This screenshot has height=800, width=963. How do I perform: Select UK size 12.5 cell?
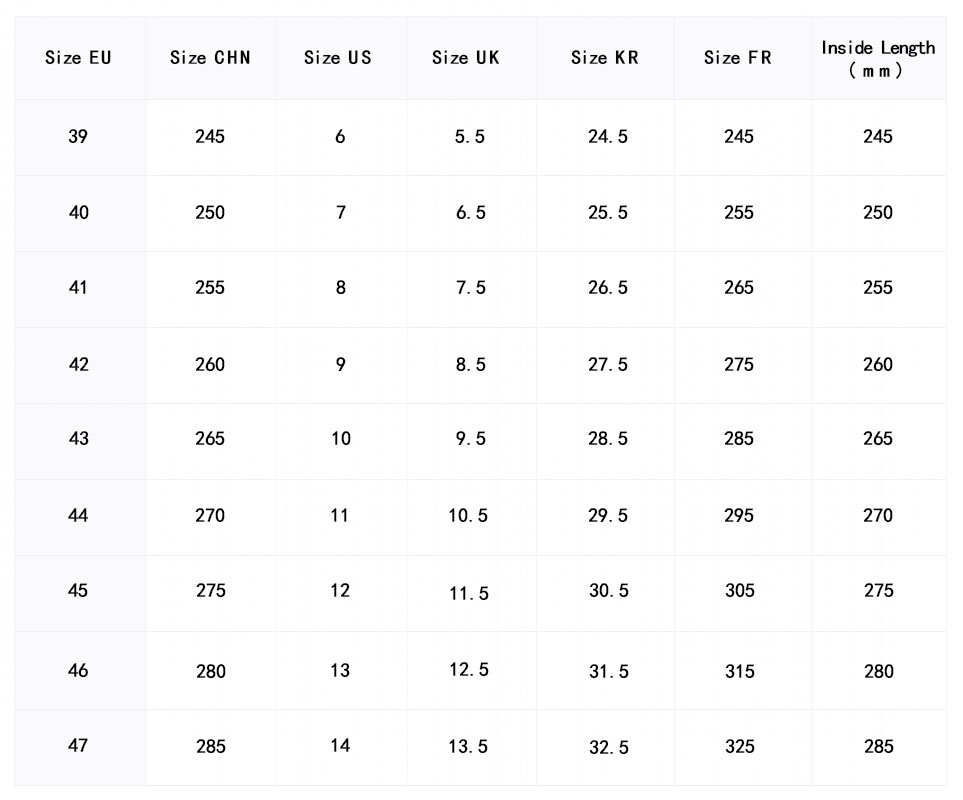click(x=469, y=670)
